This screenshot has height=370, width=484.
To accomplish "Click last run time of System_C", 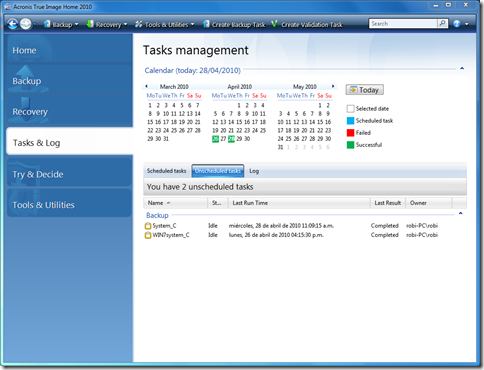I will coord(281,226).
